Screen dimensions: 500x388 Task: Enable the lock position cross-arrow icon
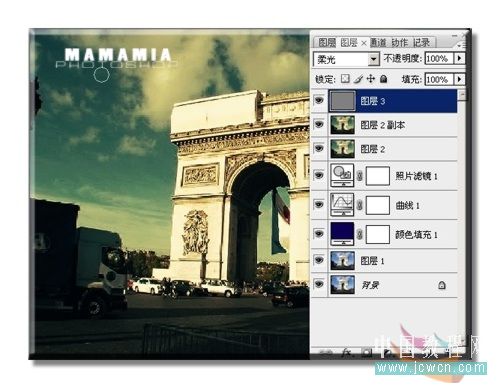click(371, 79)
